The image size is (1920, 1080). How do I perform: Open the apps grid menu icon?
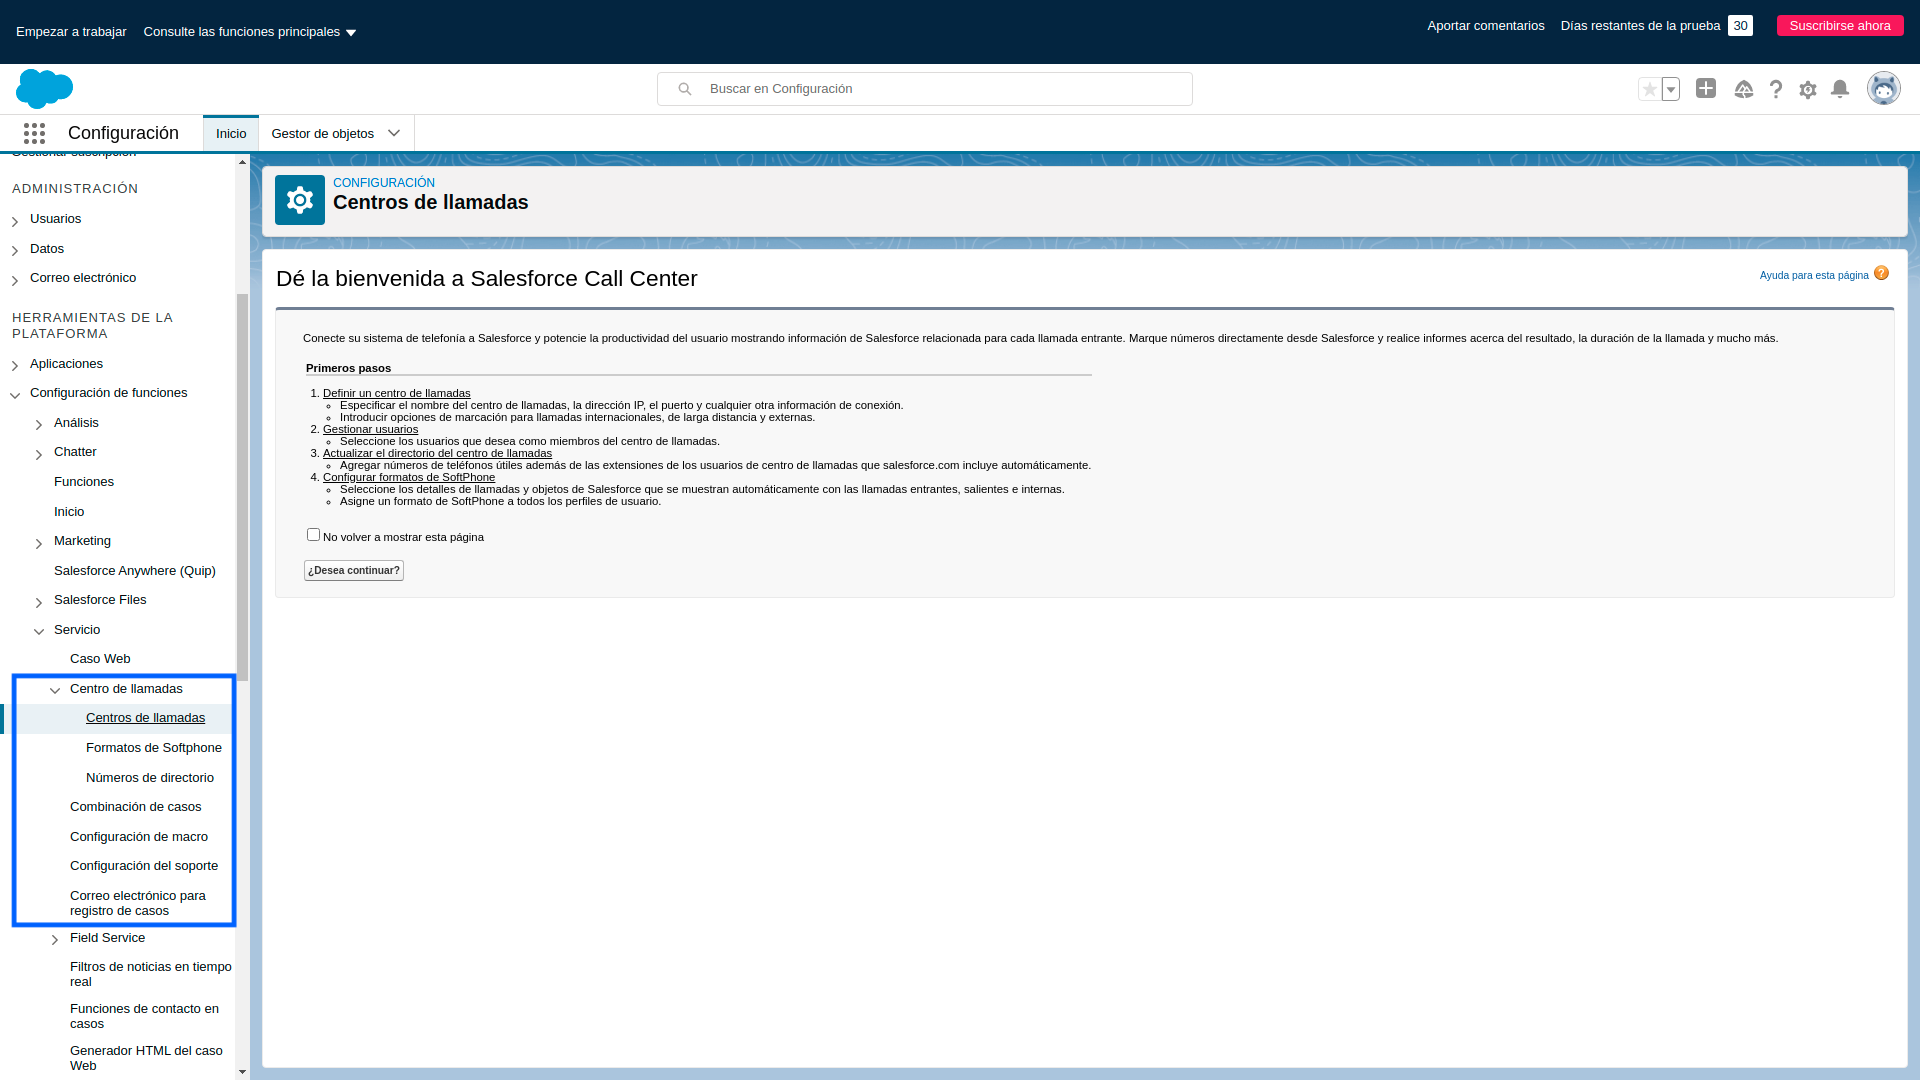pyautogui.click(x=33, y=132)
